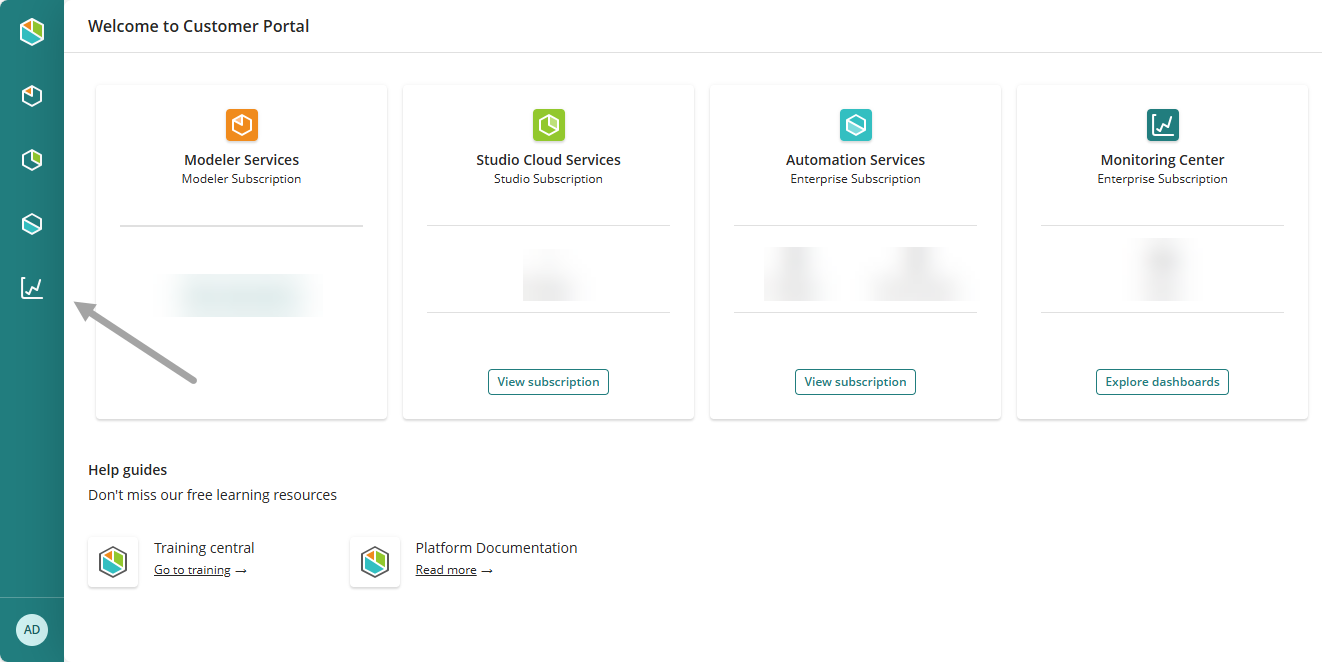Viewport: 1322px width, 662px height.
Task: Click the Explore dashboards button
Action: 1162,382
